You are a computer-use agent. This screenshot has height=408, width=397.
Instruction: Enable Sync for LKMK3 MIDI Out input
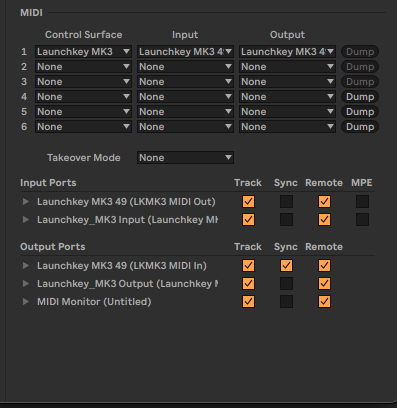point(286,202)
